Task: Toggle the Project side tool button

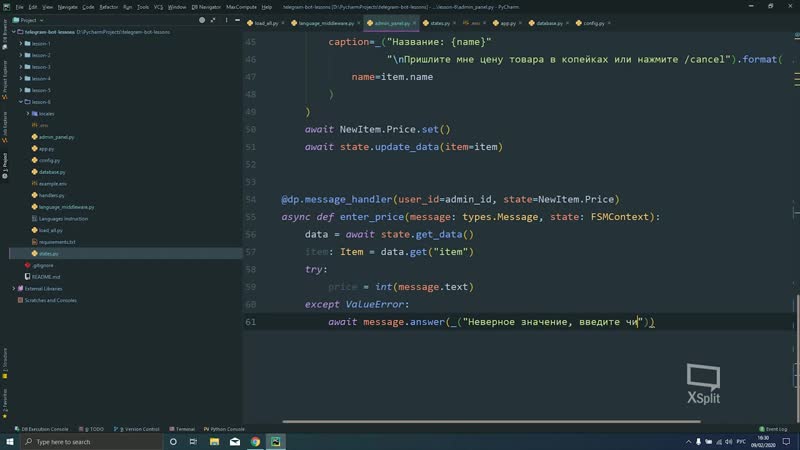Action: click(x=5, y=166)
